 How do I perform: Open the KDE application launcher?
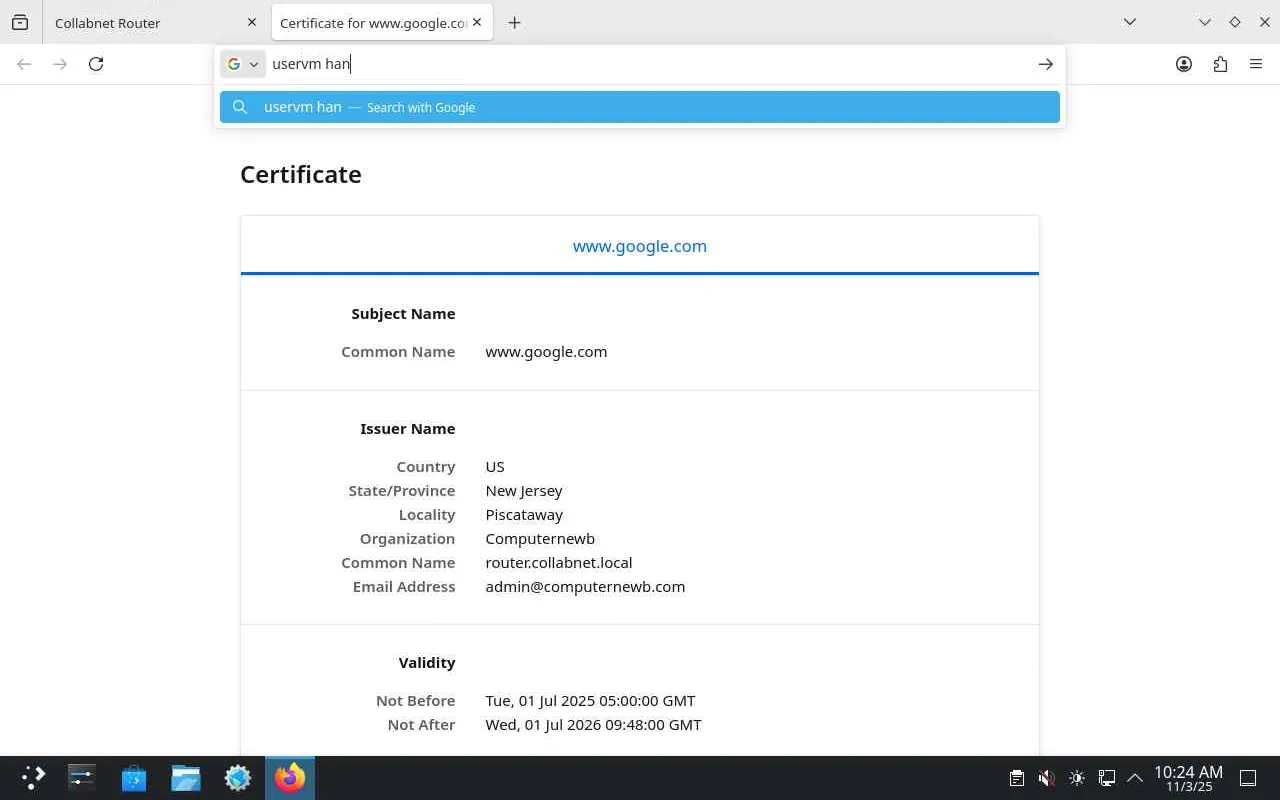[33, 778]
